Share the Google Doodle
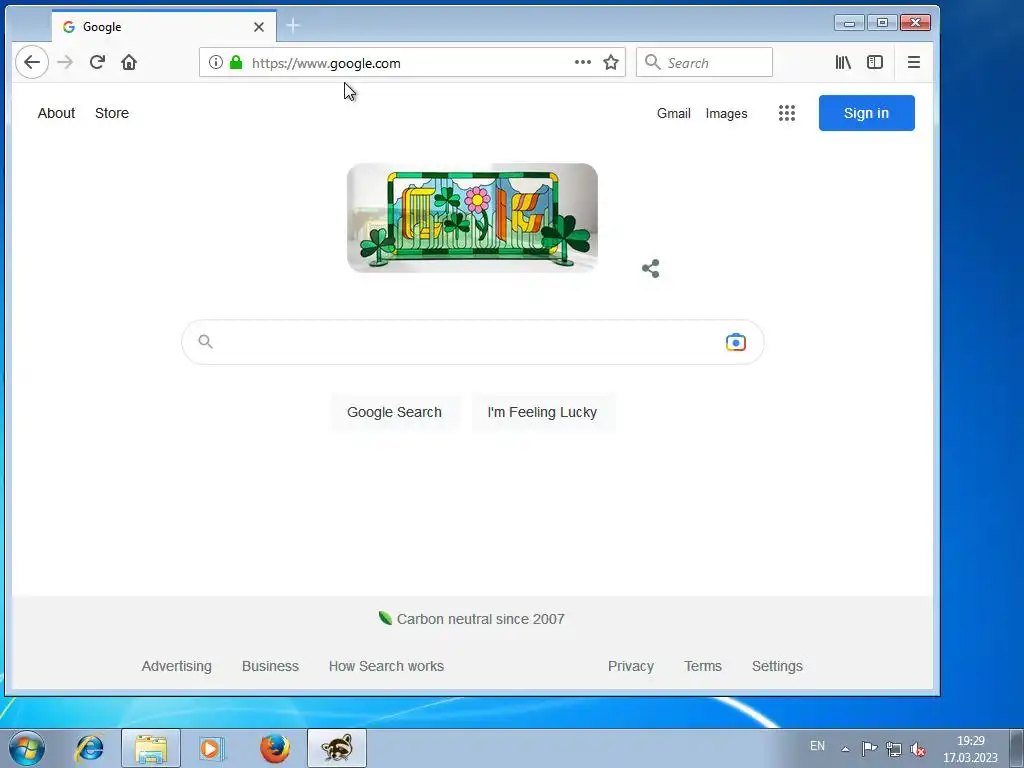1024x768 pixels. pyautogui.click(x=650, y=268)
